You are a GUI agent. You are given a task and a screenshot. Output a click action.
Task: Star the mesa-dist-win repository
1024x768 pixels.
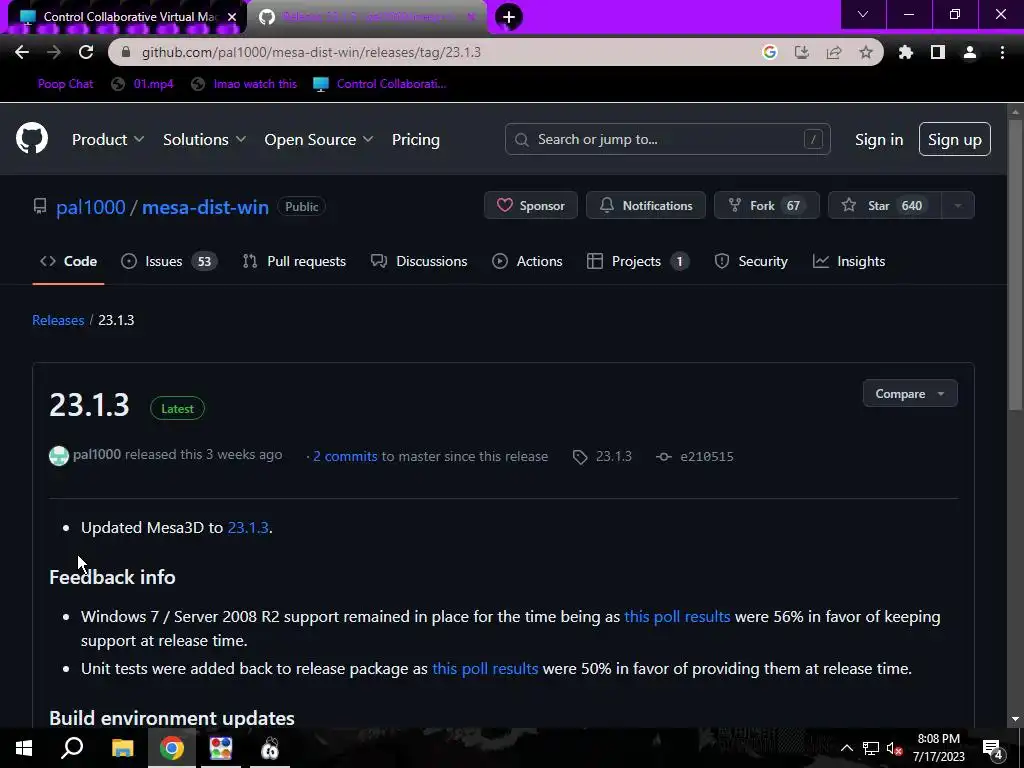click(x=884, y=206)
